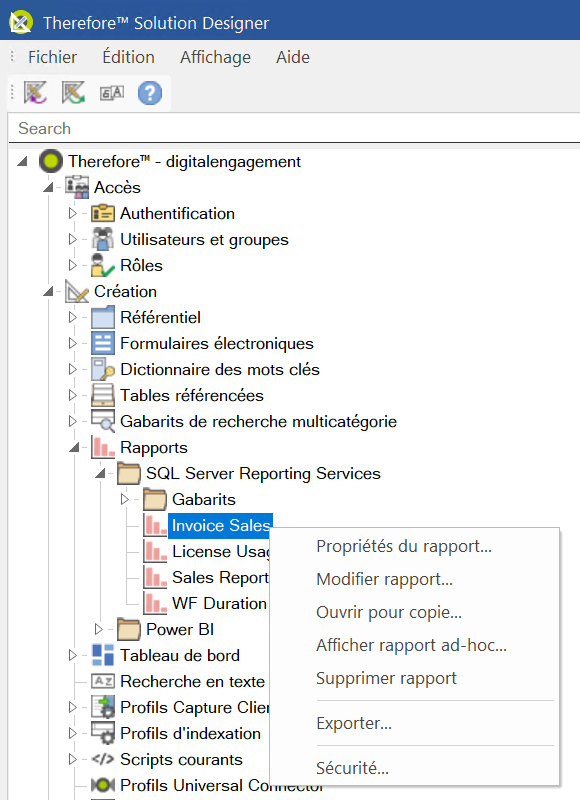Screen dimensions: 580x800
Task: Click the Profils d'indexation gear icon
Action: [x=103, y=733]
